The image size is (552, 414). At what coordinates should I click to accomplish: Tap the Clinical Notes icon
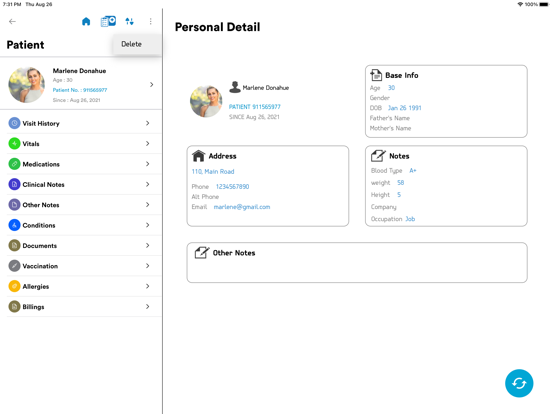coord(14,184)
